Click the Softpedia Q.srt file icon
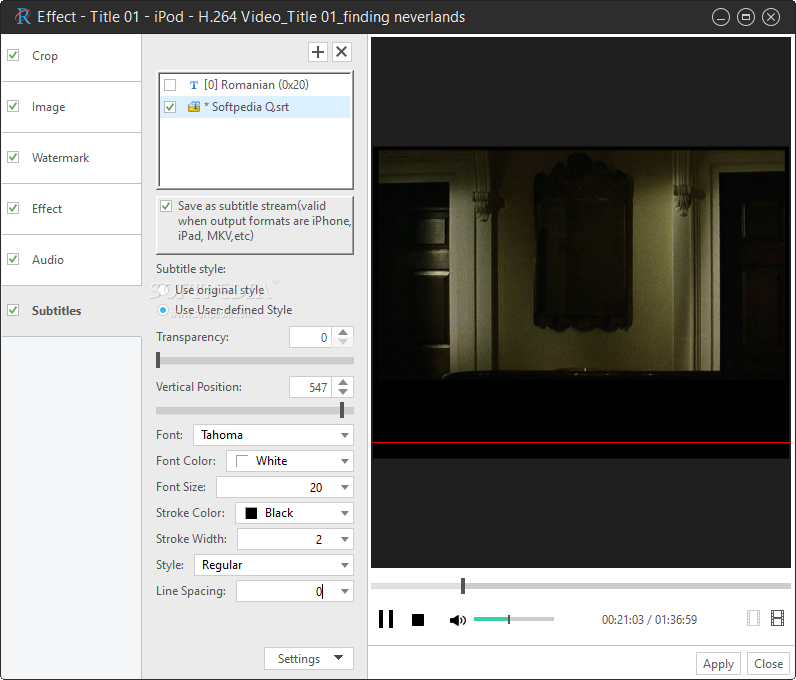796x680 pixels. pos(194,107)
